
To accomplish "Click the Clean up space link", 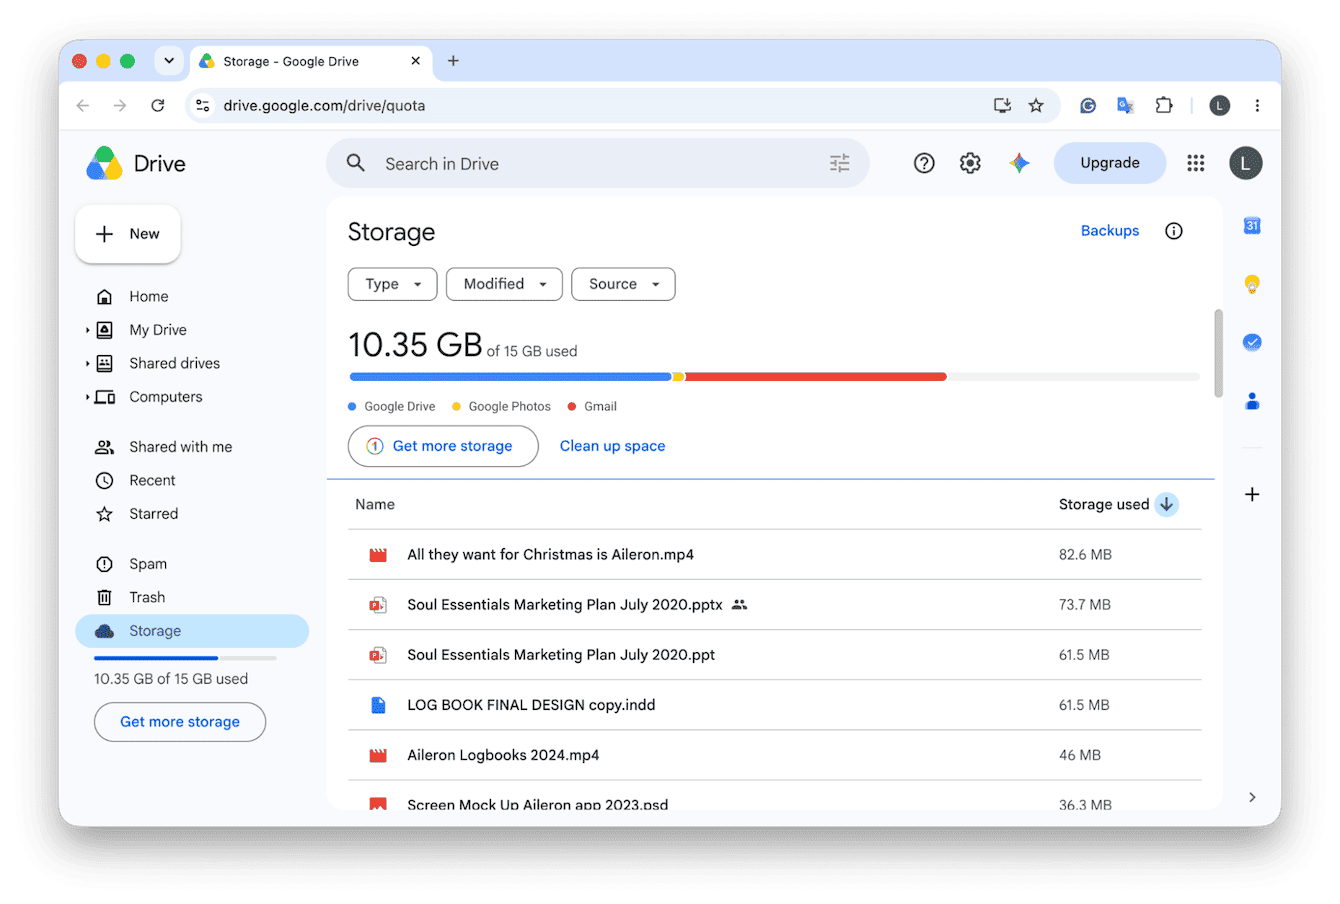I will tap(612, 446).
